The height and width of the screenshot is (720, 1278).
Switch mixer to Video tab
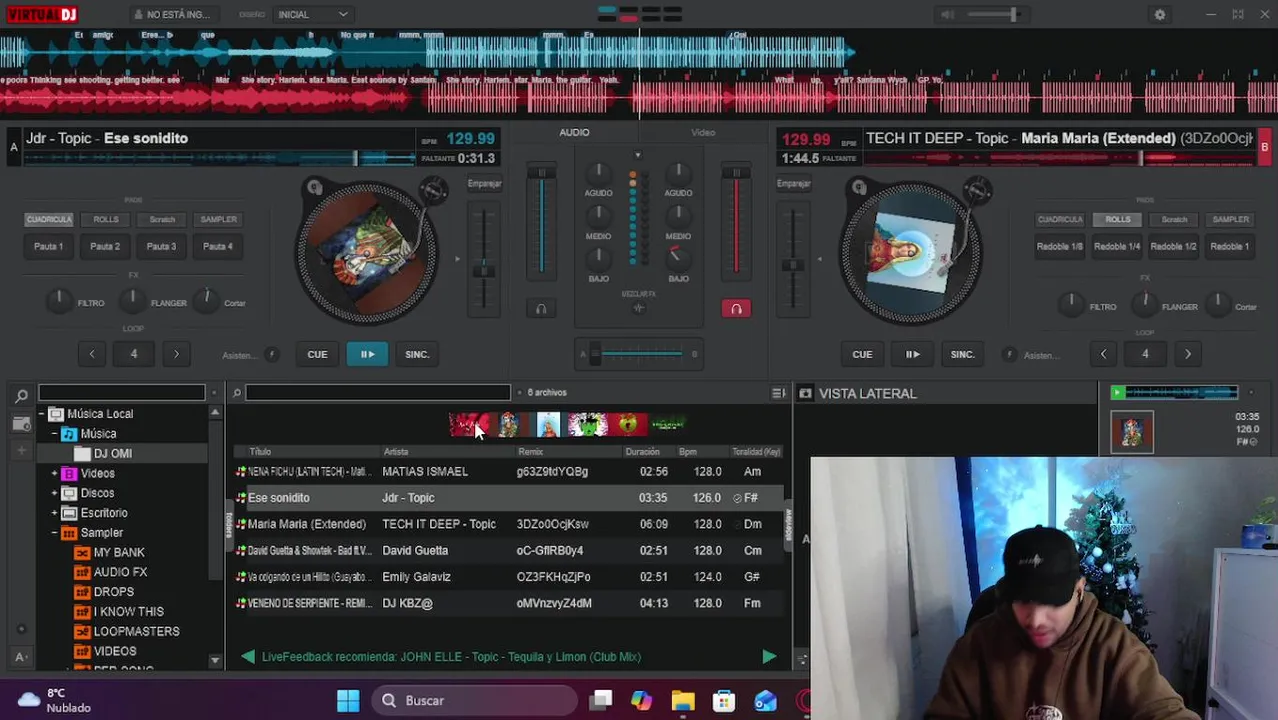(703, 133)
